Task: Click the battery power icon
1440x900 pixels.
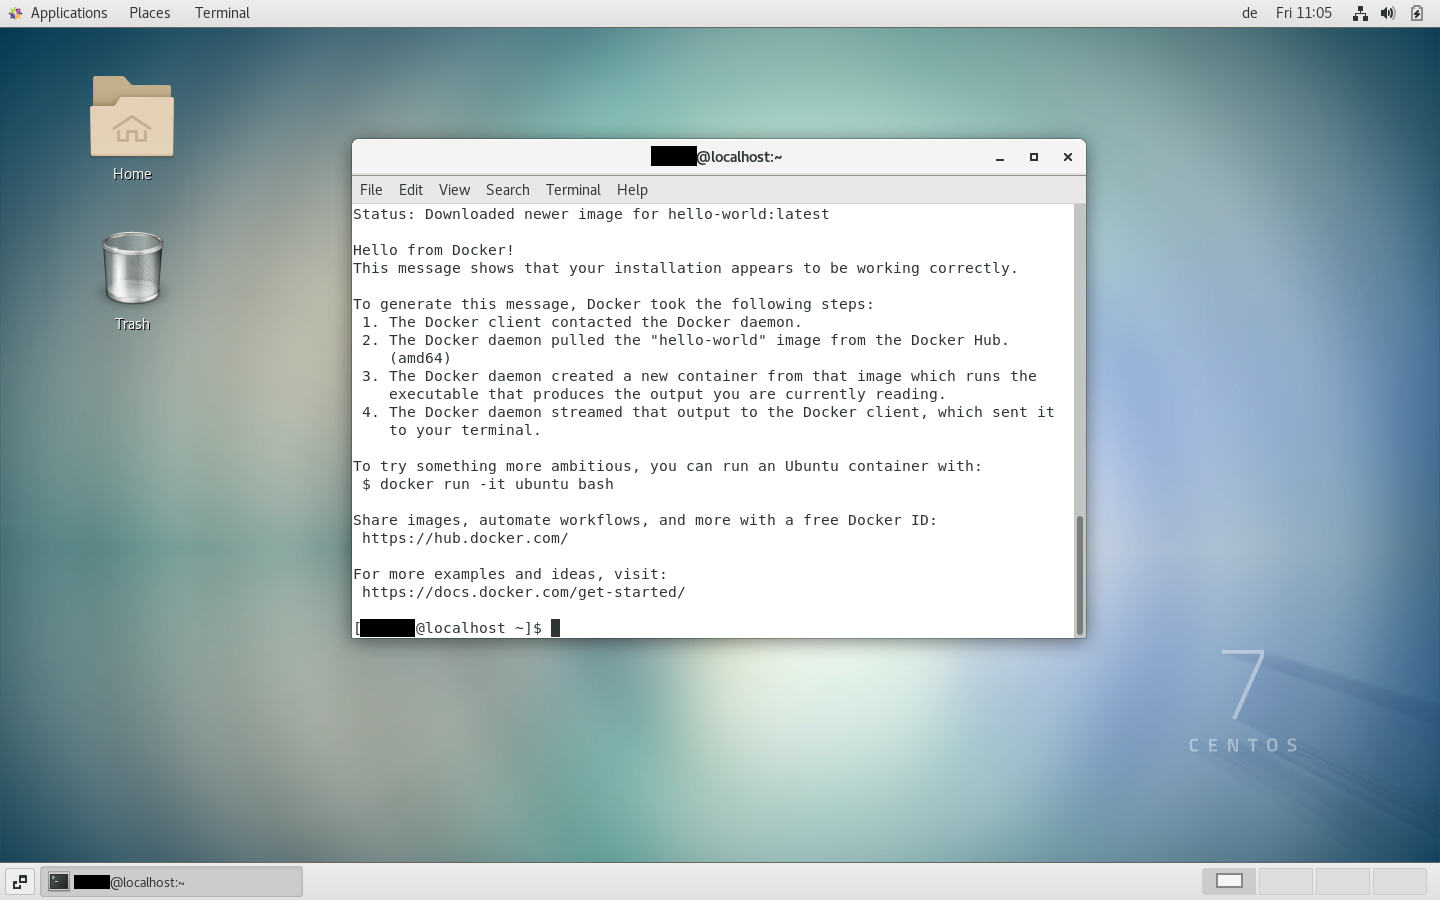Action: point(1416,13)
